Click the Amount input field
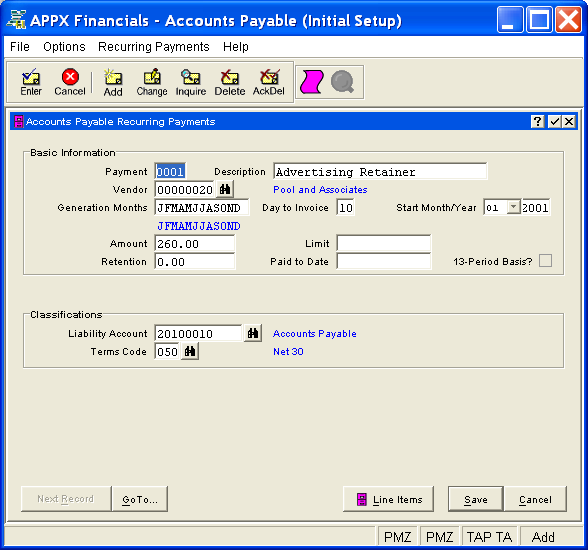Image resolution: width=588 pixels, height=550 pixels. pos(195,243)
